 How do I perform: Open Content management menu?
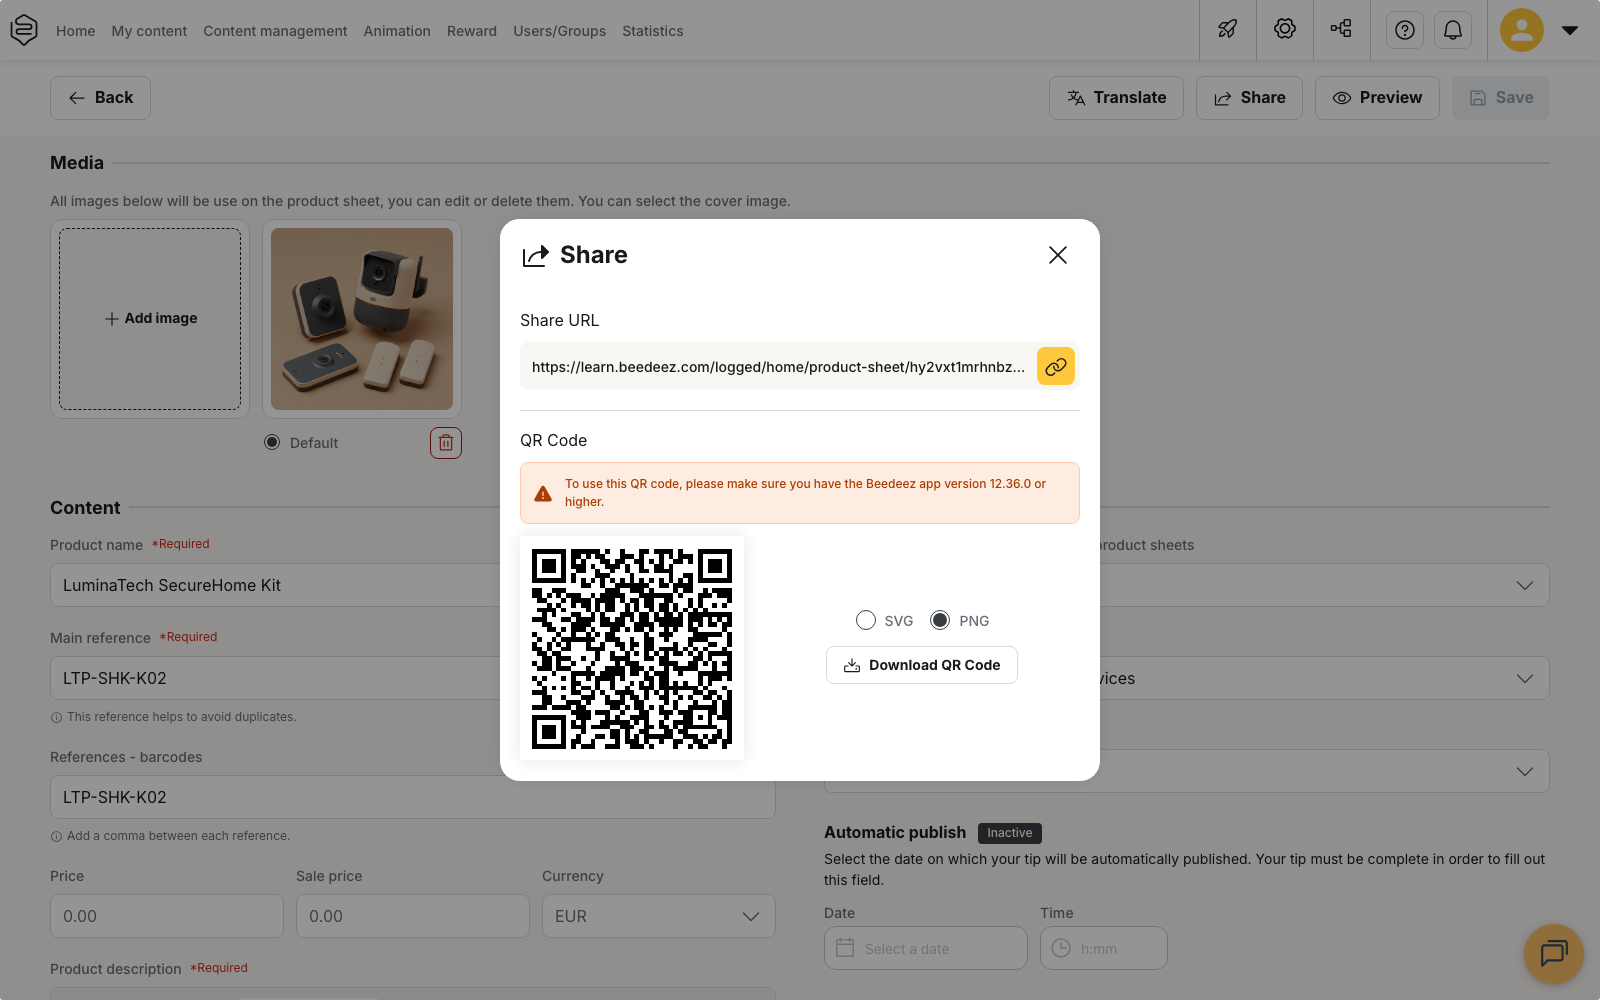point(275,31)
